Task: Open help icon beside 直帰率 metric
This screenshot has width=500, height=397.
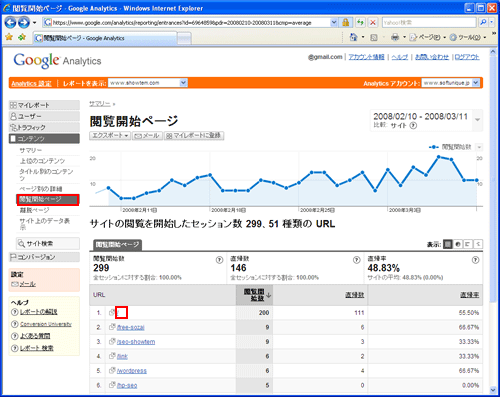Action: (x=476, y=260)
